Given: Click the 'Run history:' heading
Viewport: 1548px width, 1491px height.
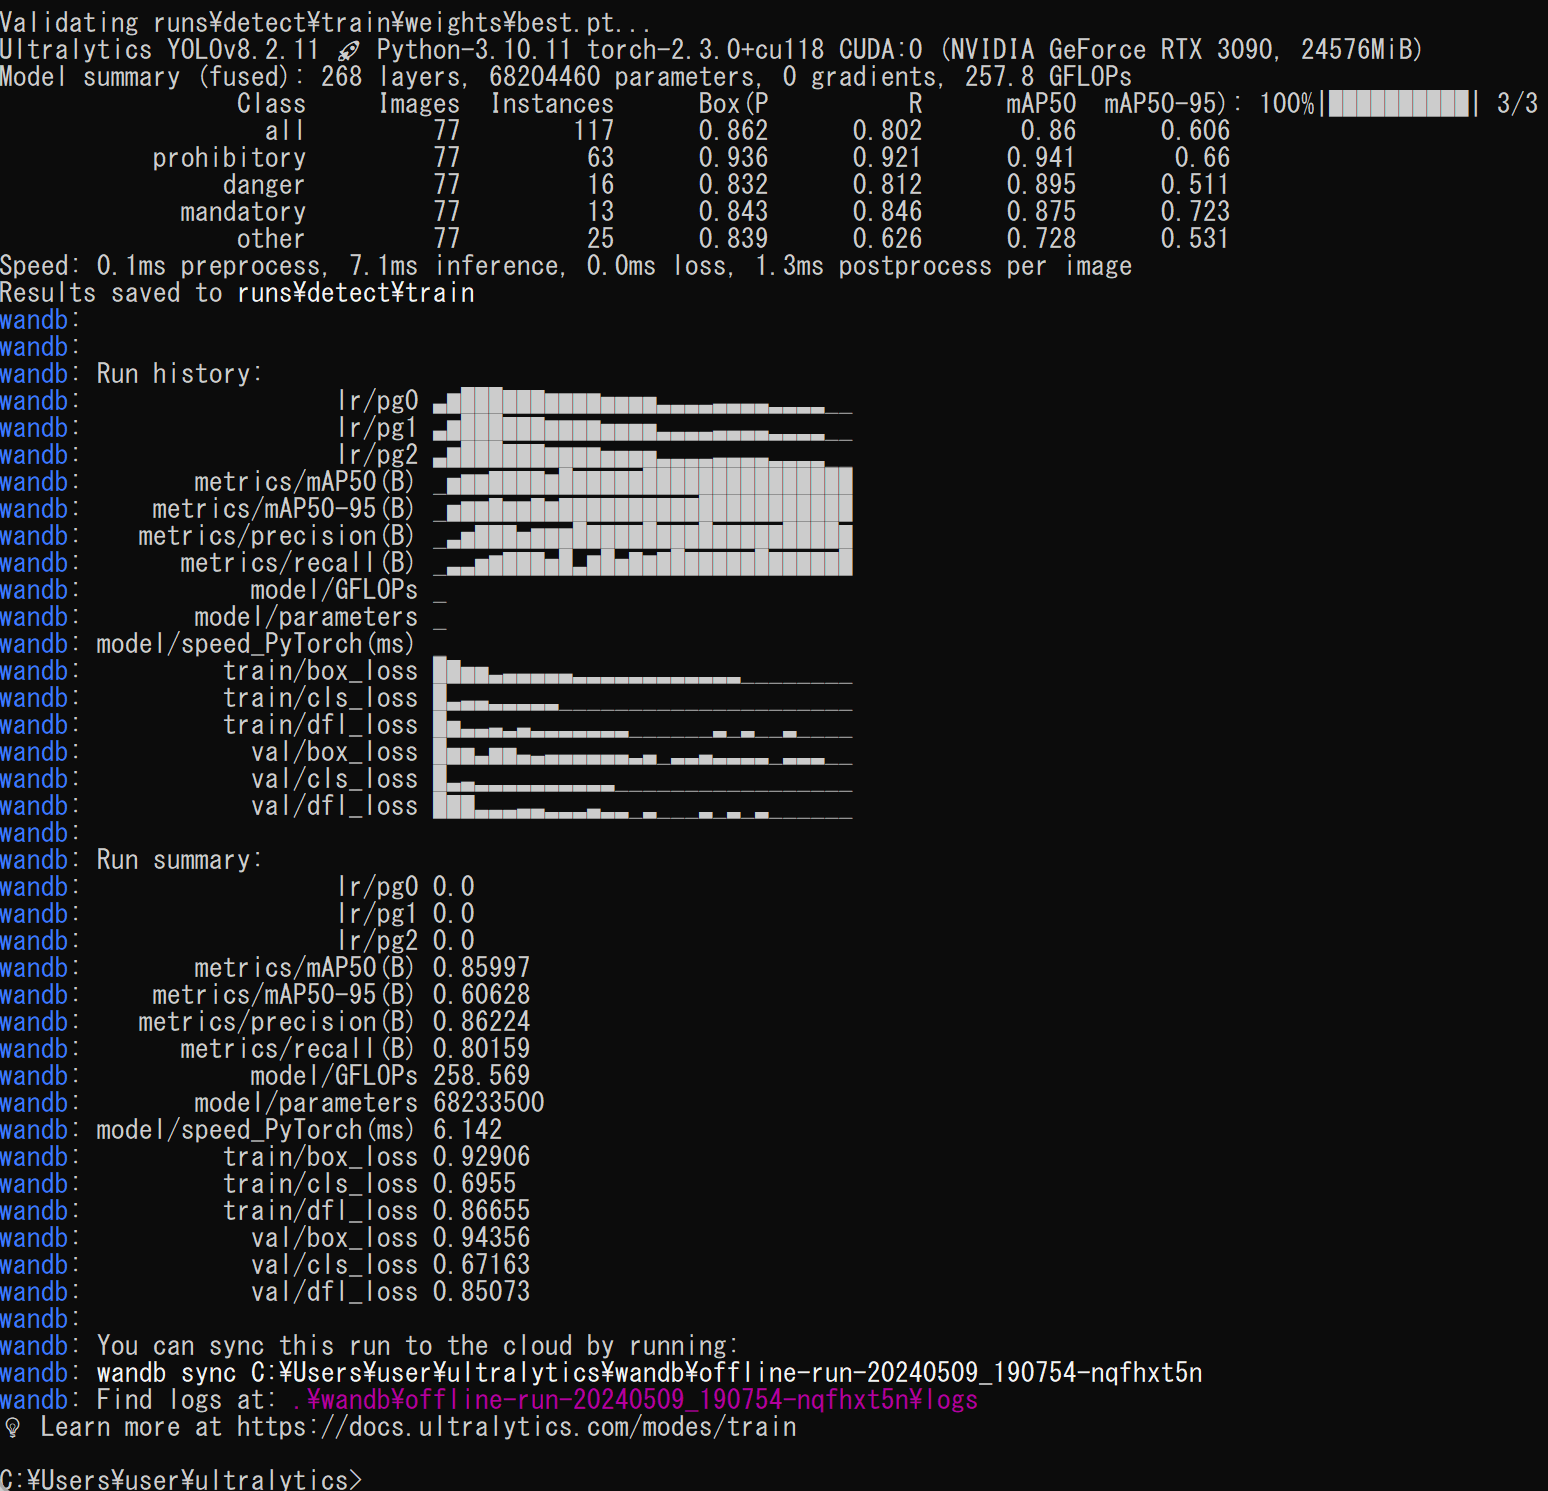Looking at the screenshot, I should [179, 374].
